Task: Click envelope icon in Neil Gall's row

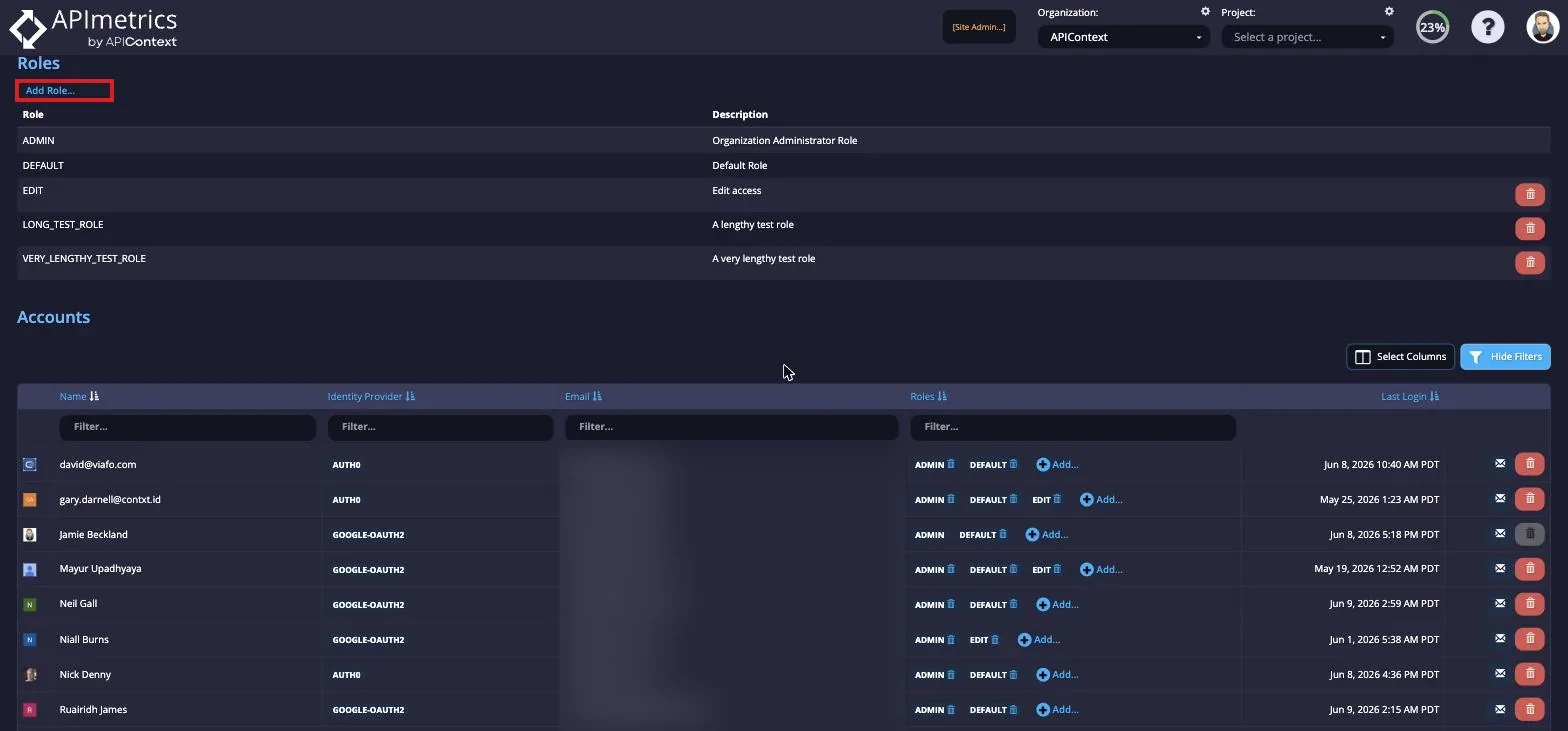Action: pos(1499,603)
